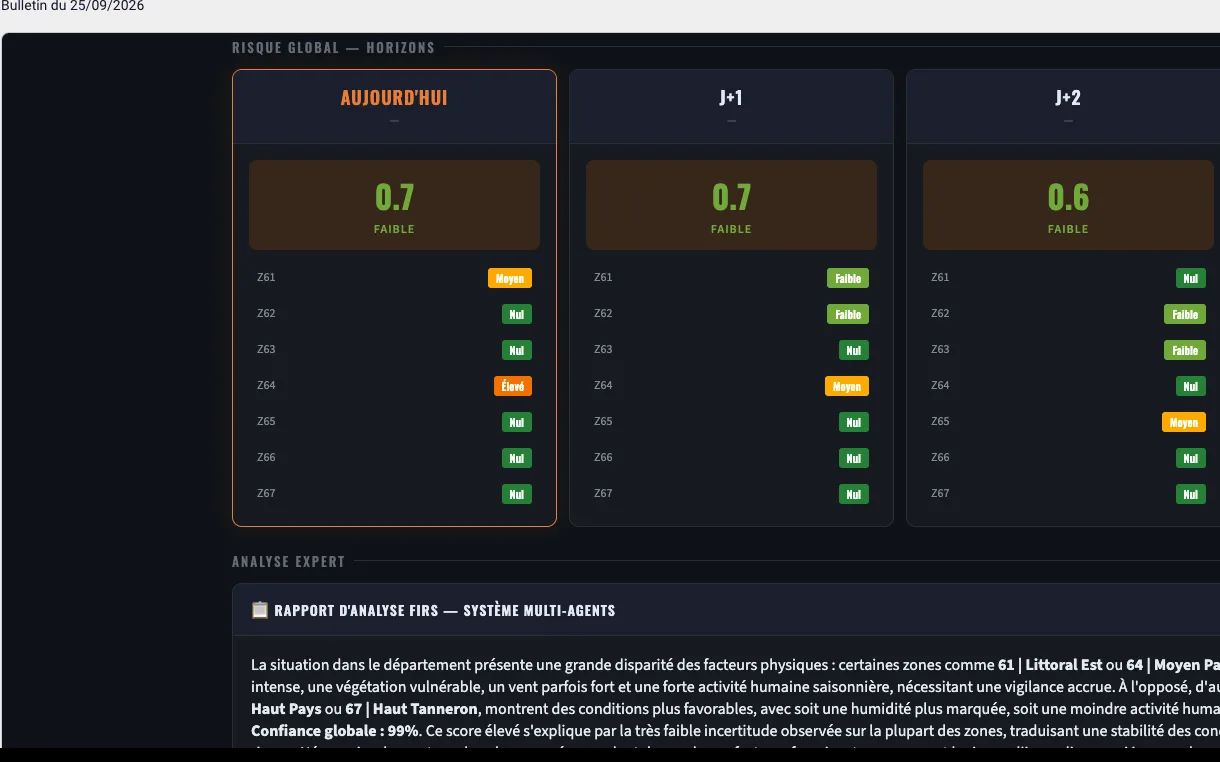
Task: Click the Nul badge for Z63 under J+1
Action: coord(854,350)
